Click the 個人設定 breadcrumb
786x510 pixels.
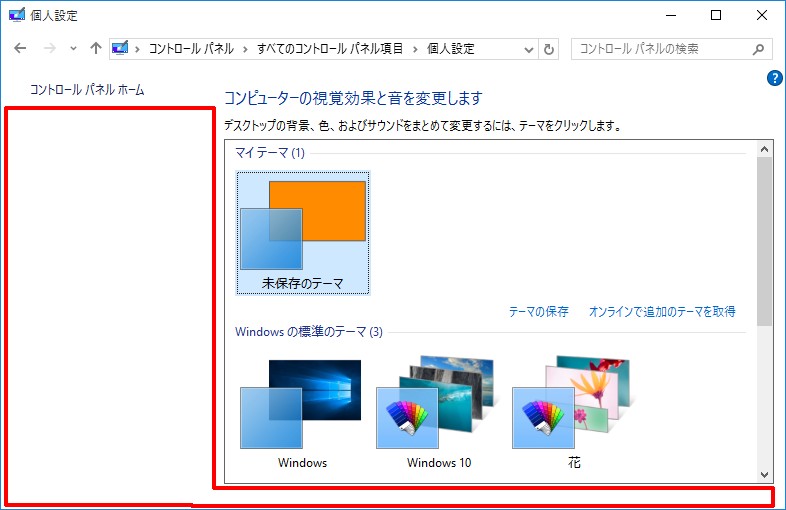(x=451, y=49)
